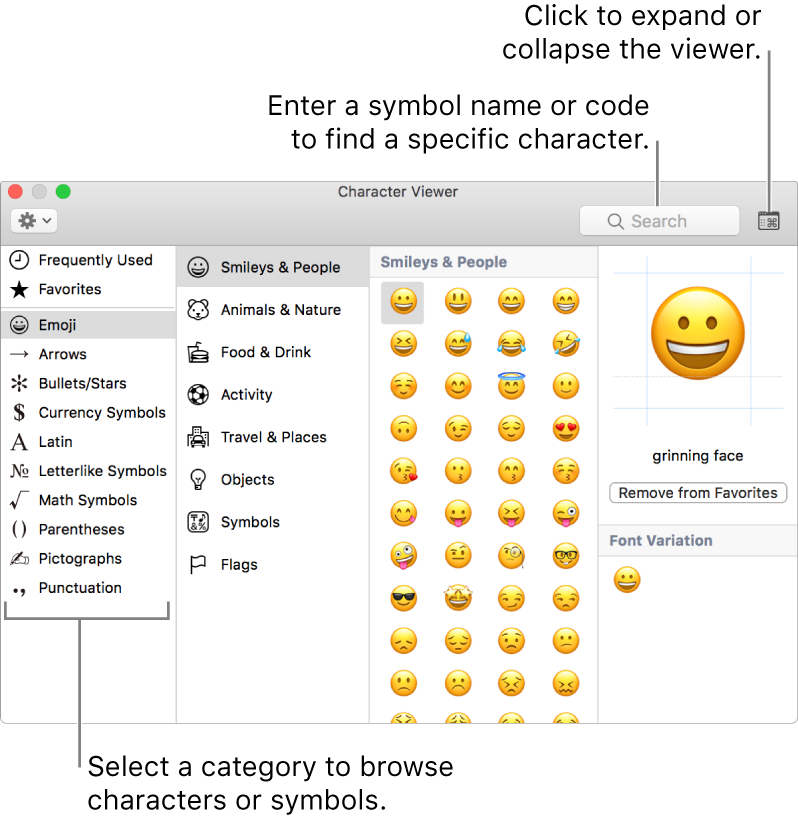Screen dimensions: 798x822
Task: Select the font variation grinning emoji
Action: coord(627,580)
